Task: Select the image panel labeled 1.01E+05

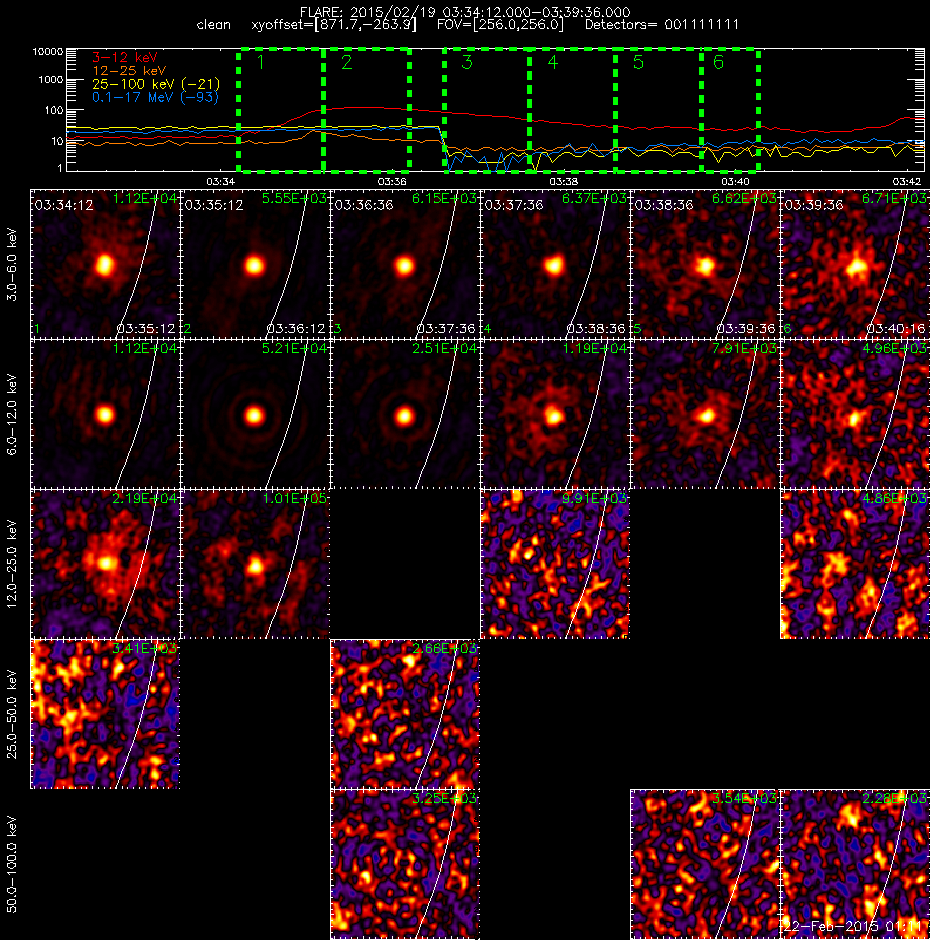Action: 255,564
